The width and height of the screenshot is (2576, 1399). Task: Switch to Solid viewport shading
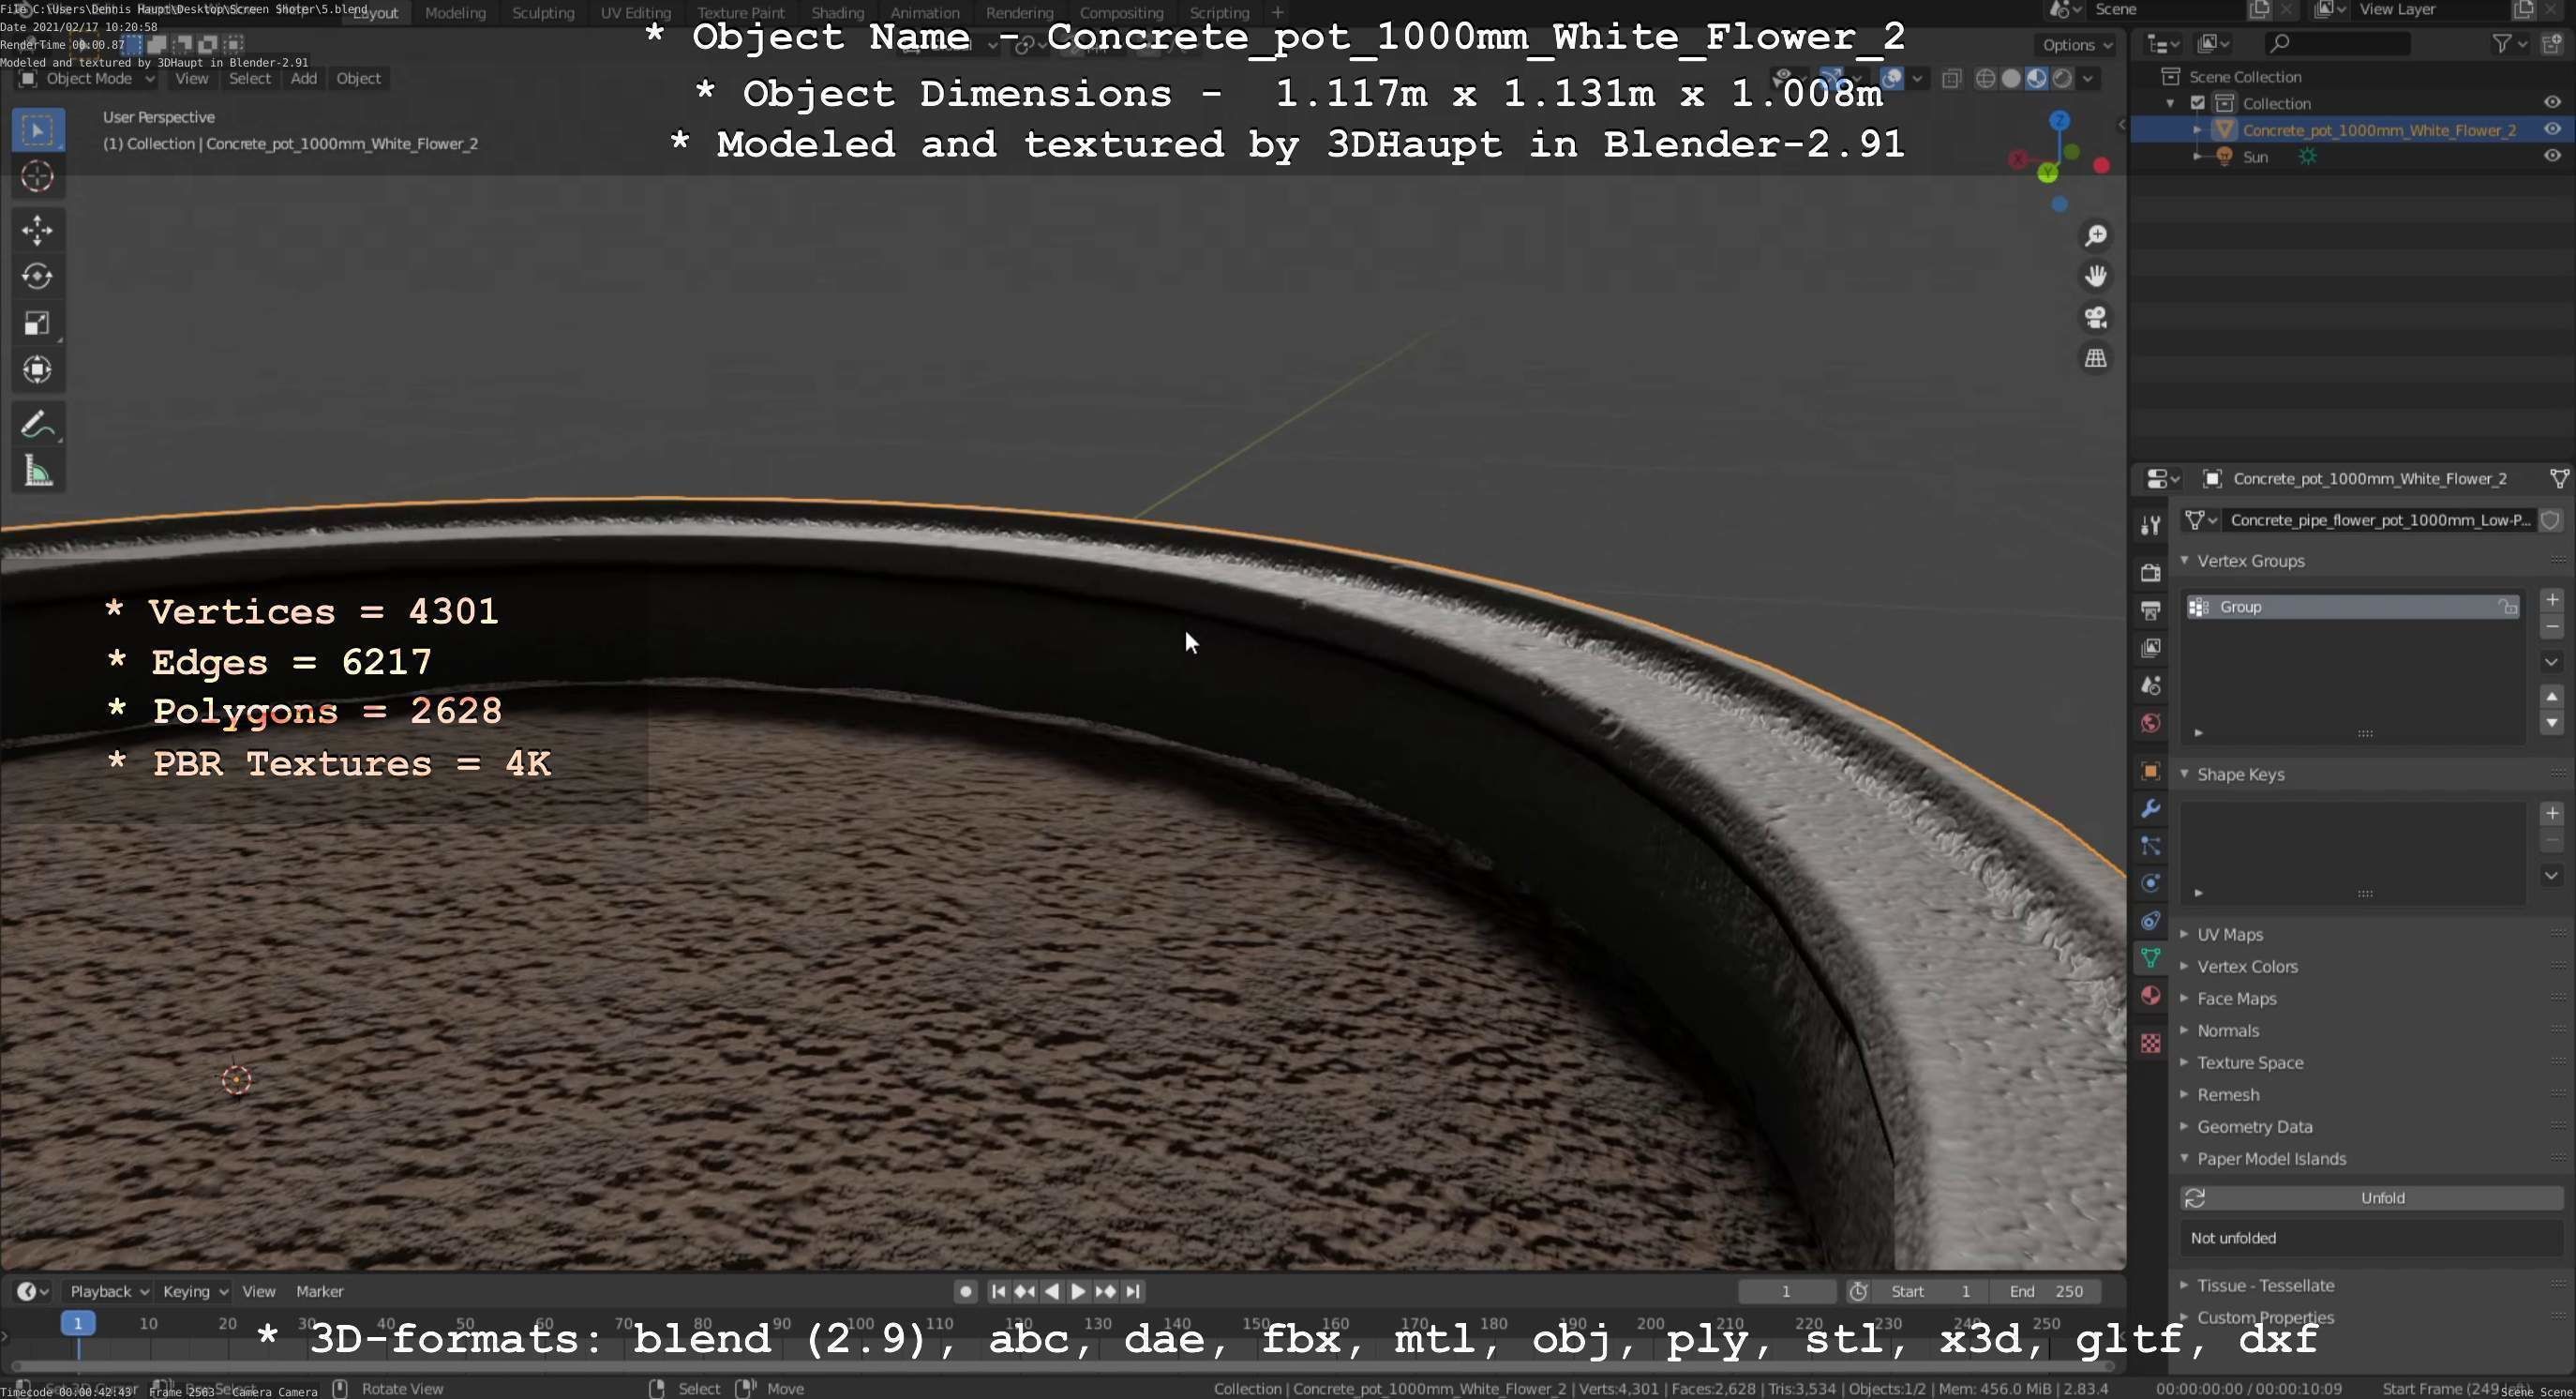[x=2011, y=79]
